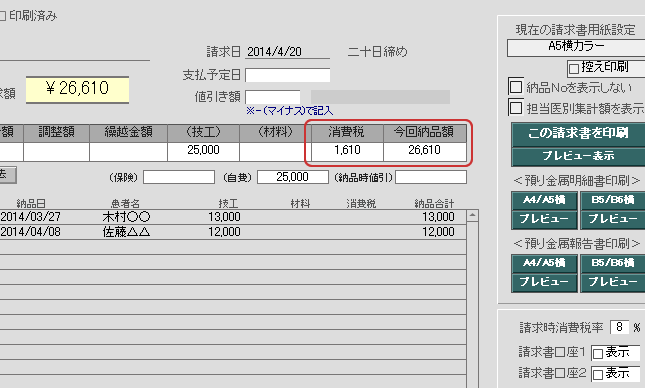
Task: Click the 今回納品額 column header
Action: [425, 133]
